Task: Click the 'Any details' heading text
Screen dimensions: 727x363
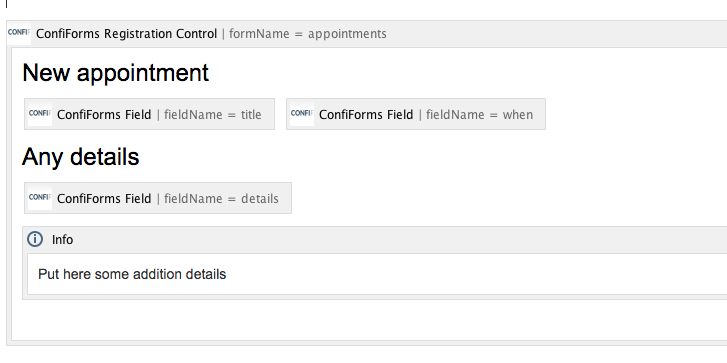Action: point(80,157)
